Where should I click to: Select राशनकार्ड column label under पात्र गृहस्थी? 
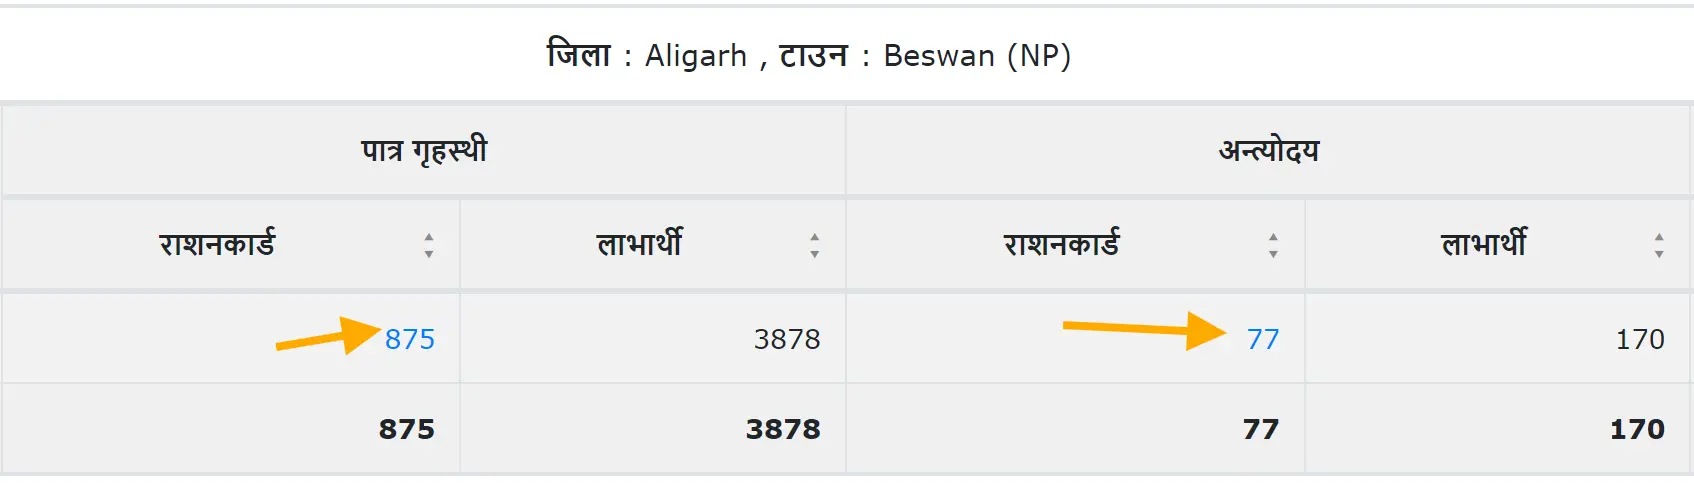[x=217, y=245]
